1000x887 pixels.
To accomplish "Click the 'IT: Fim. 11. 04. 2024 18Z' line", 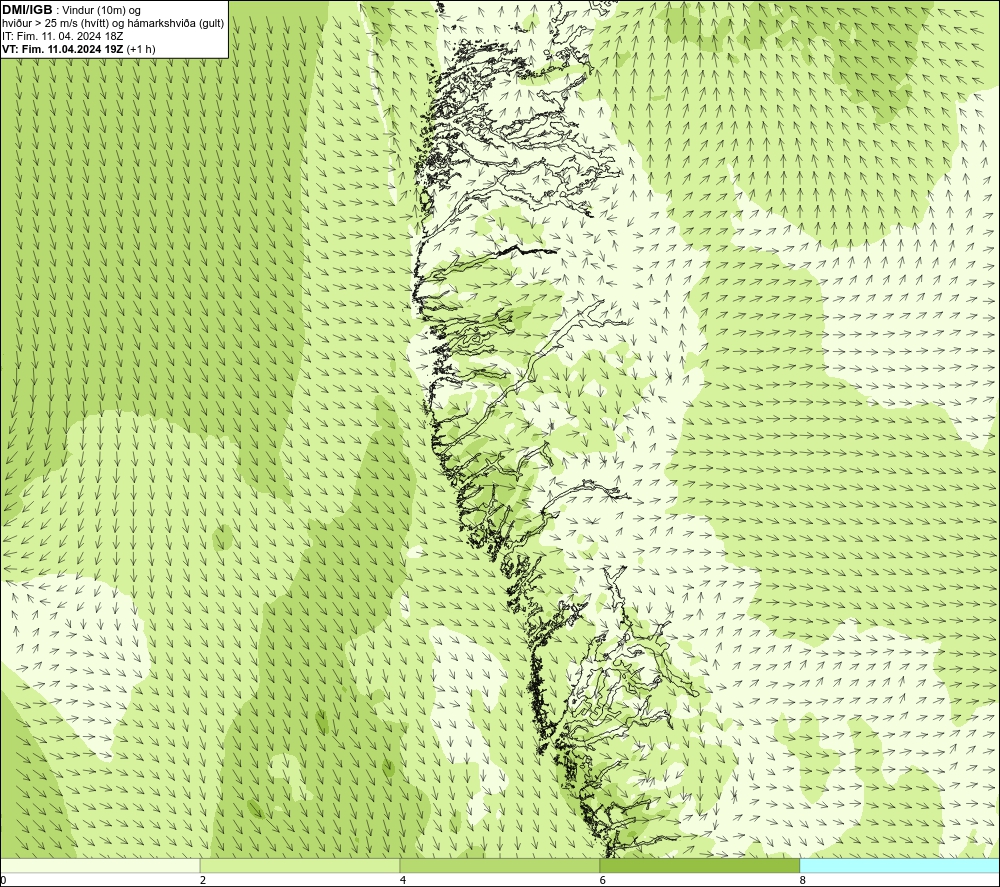I will tap(62, 36).
